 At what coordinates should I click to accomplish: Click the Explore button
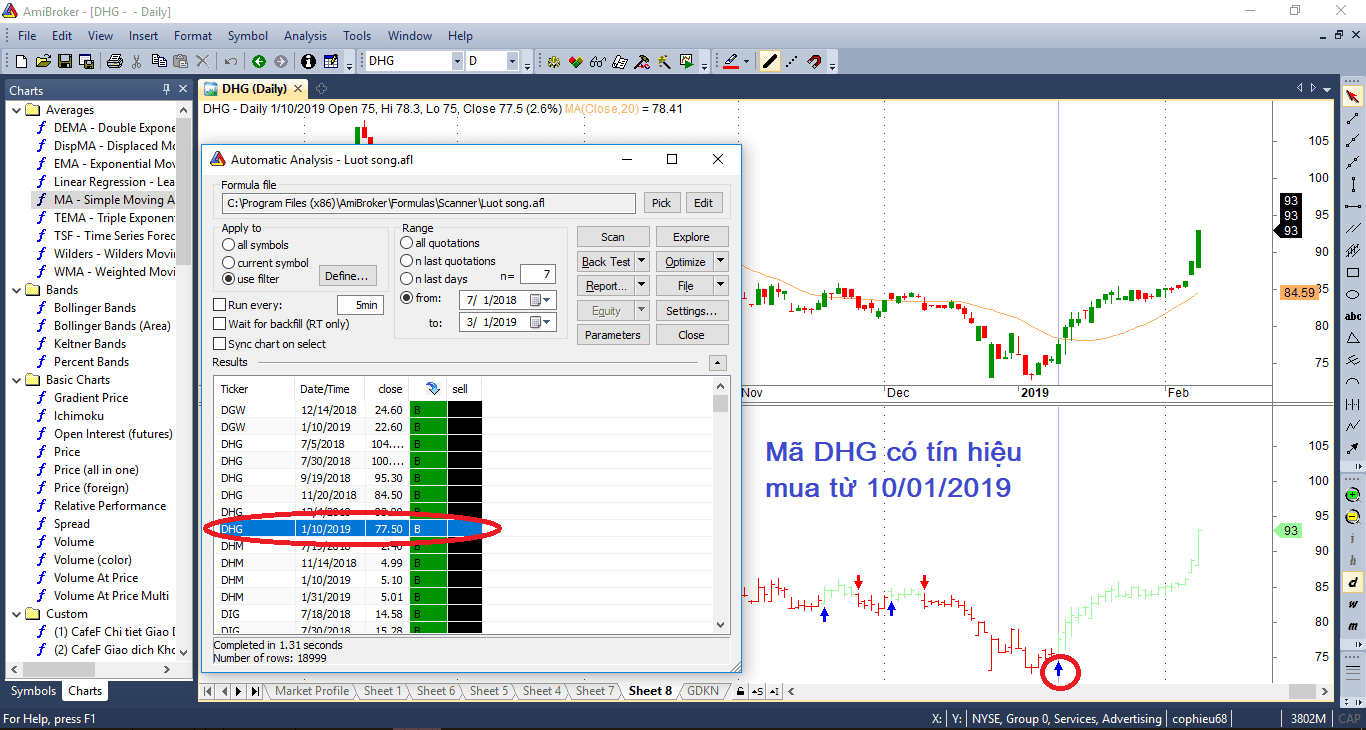pyautogui.click(x=692, y=237)
